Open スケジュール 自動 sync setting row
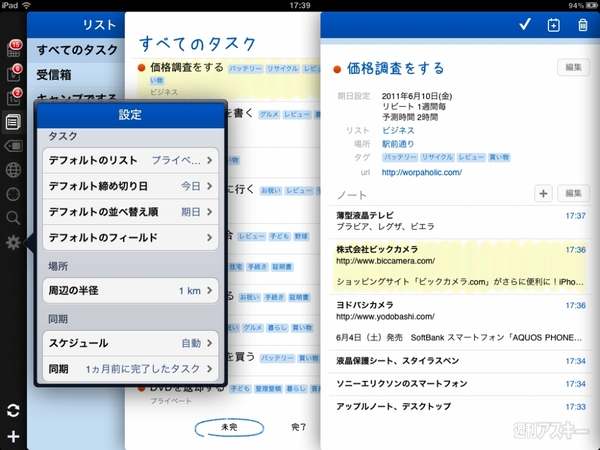Viewport: 600px width, 450px height. coord(130,343)
